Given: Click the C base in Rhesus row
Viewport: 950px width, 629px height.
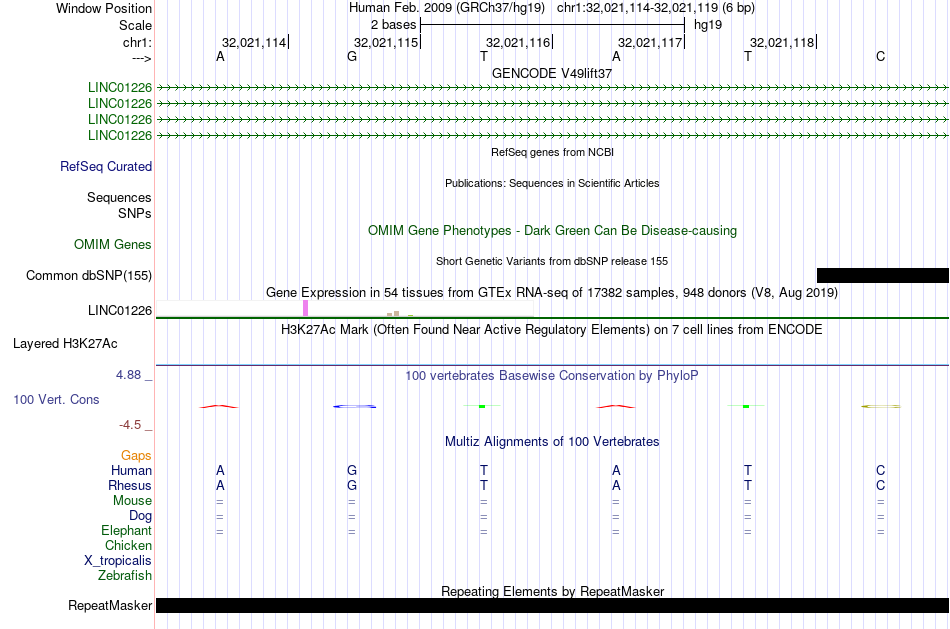Looking at the screenshot, I should pyautogui.click(x=880, y=485).
